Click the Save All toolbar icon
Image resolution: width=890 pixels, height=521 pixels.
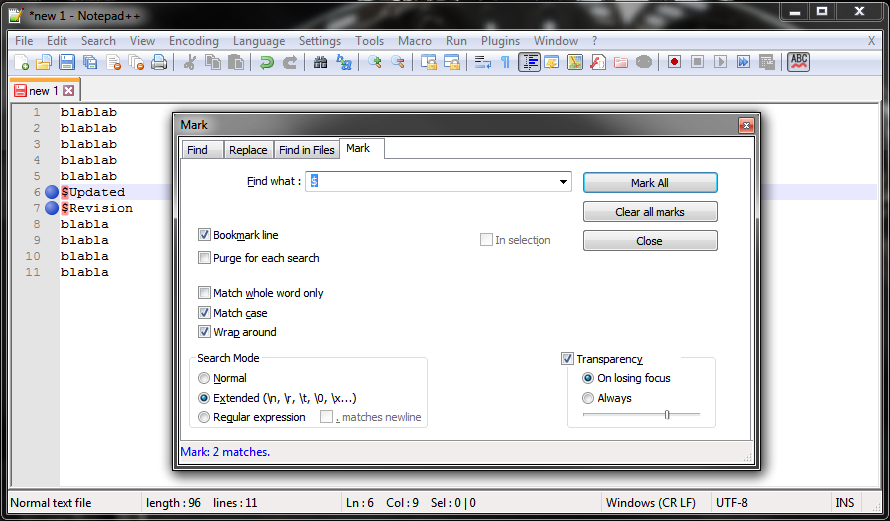90,62
